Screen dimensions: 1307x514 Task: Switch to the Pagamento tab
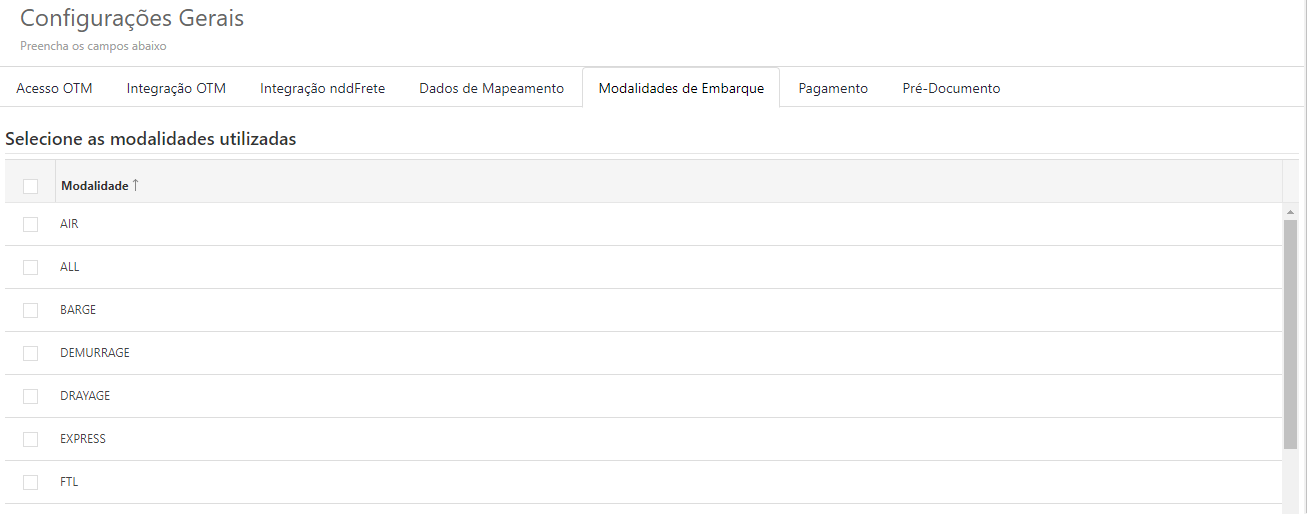[833, 88]
